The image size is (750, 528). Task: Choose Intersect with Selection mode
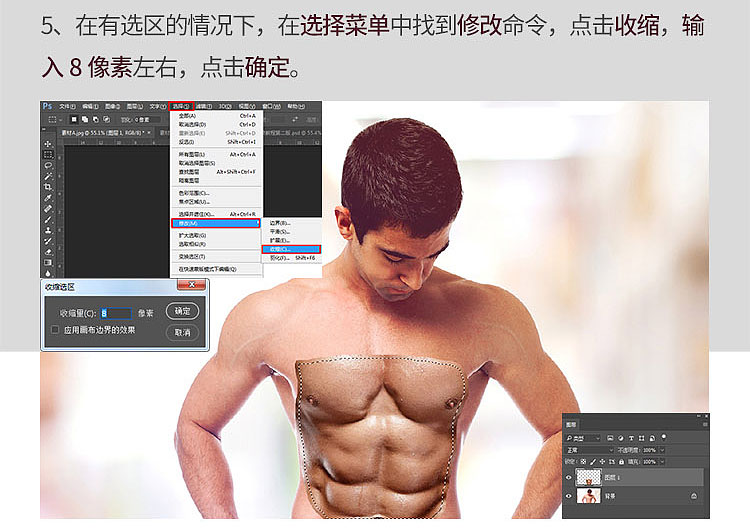107,120
